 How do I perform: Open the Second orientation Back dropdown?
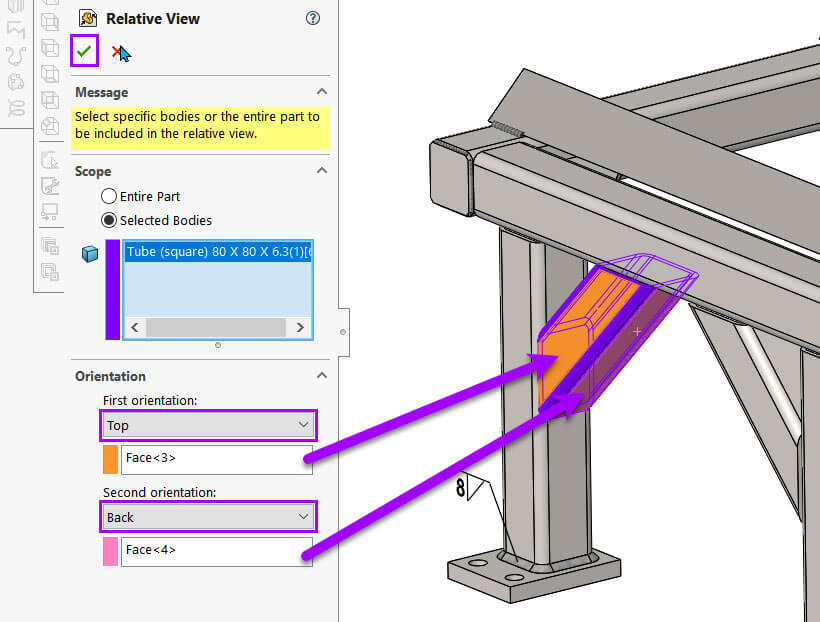(x=207, y=517)
